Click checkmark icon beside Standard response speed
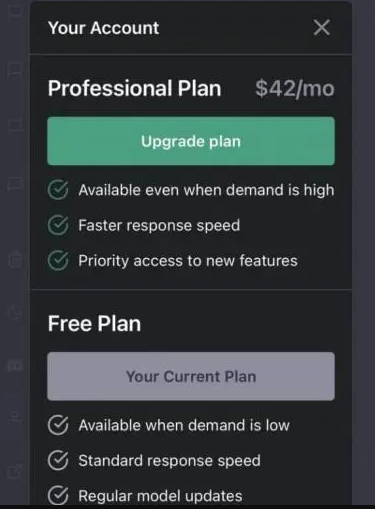Screen dimensions: 375x509 [x=58, y=461]
